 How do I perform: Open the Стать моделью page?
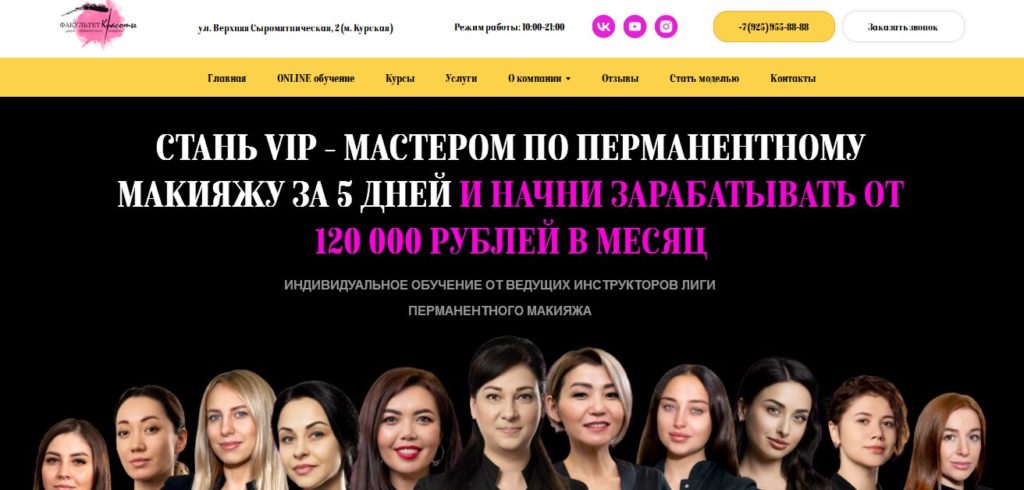pyautogui.click(x=704, y=78)
